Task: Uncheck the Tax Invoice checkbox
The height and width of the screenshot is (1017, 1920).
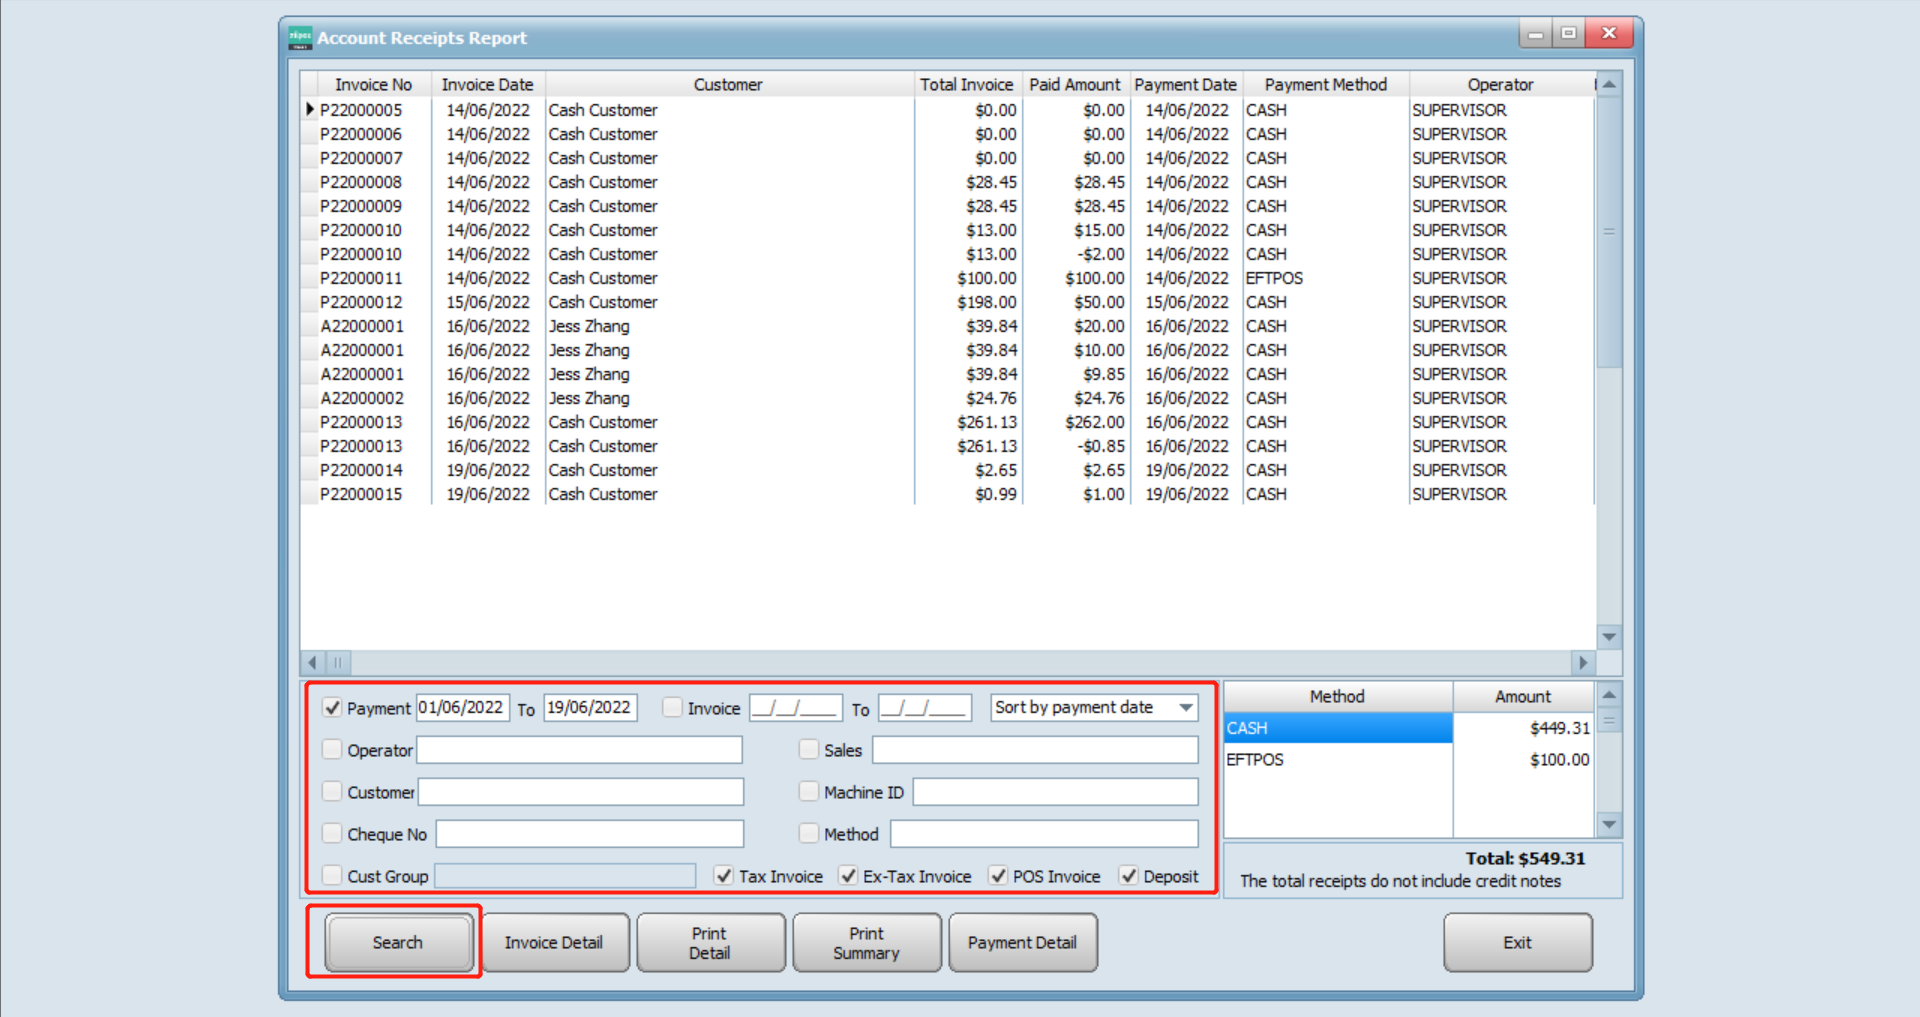Action: pyautogui.click(x=724, y=875)
